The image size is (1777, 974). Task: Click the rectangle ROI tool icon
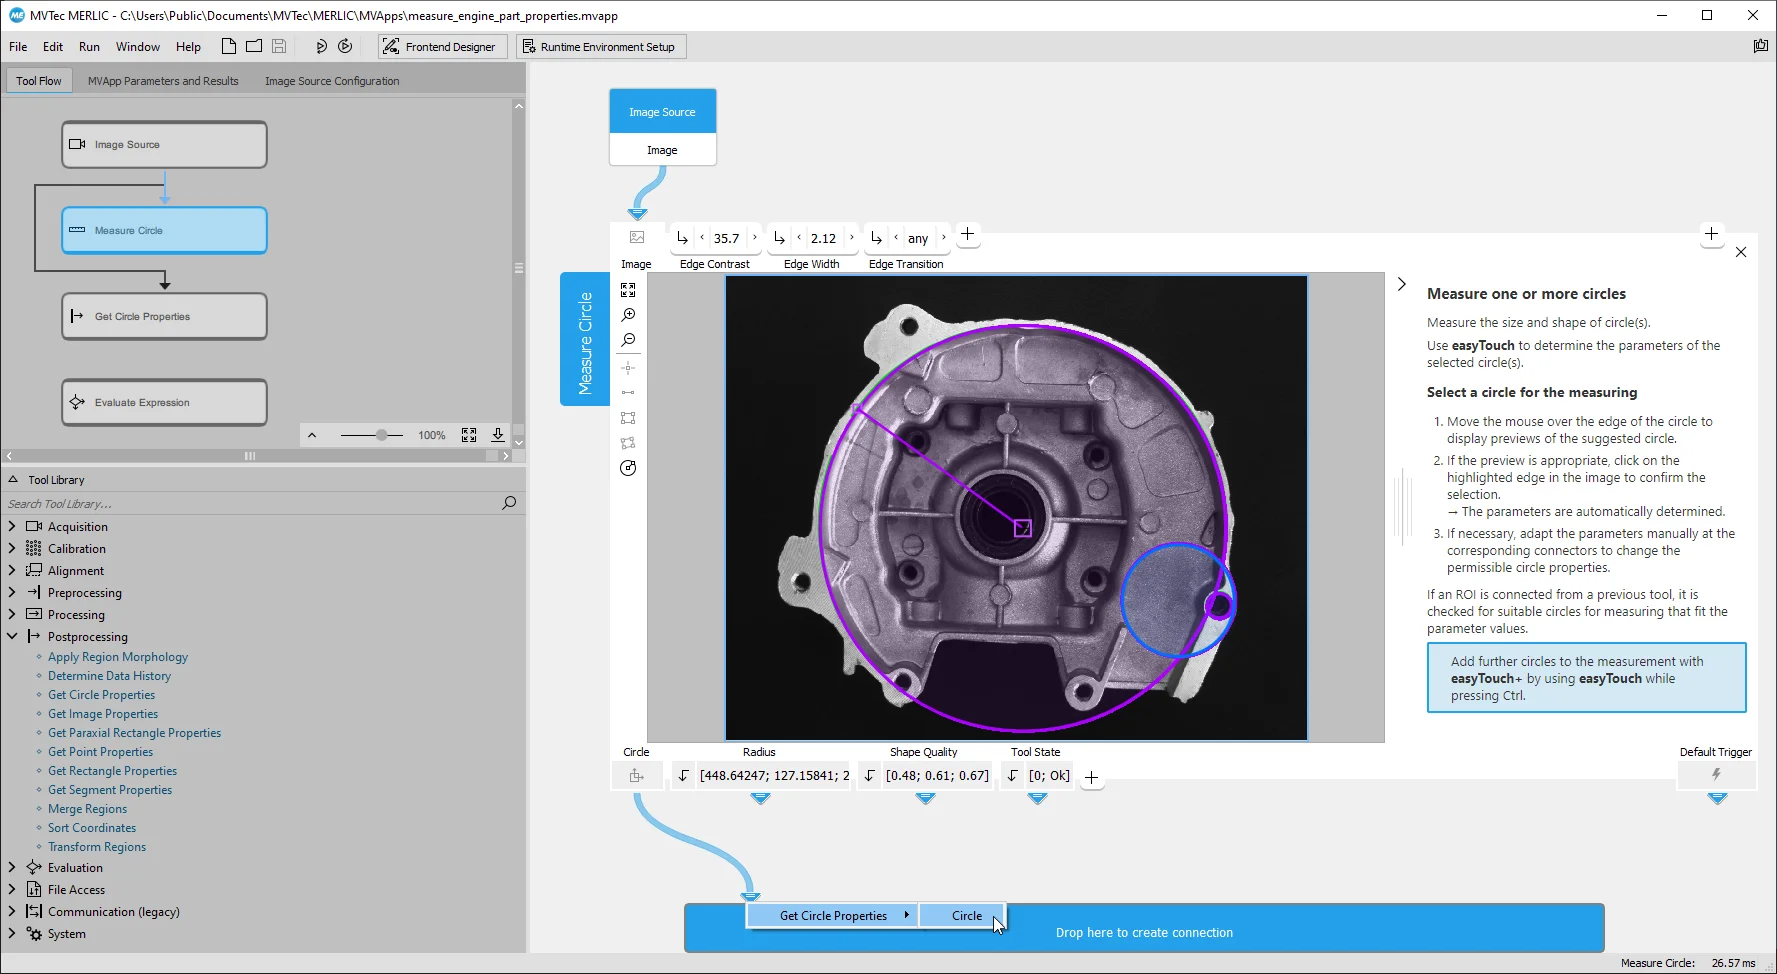(628, 418)
